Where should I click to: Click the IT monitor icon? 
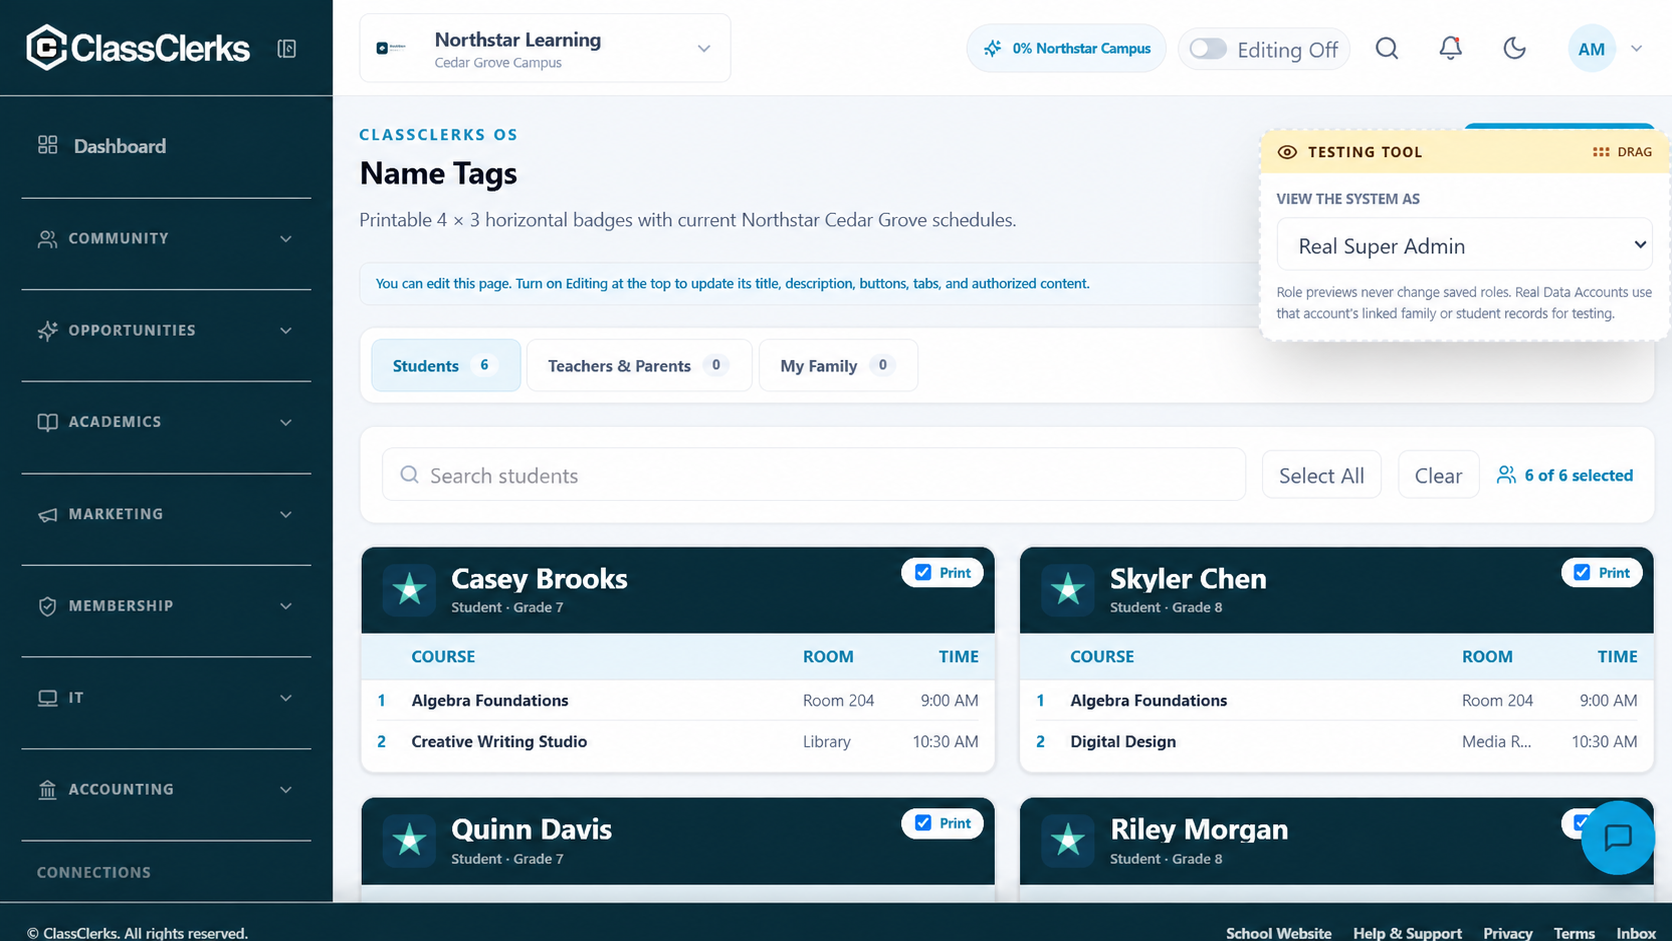47,698
